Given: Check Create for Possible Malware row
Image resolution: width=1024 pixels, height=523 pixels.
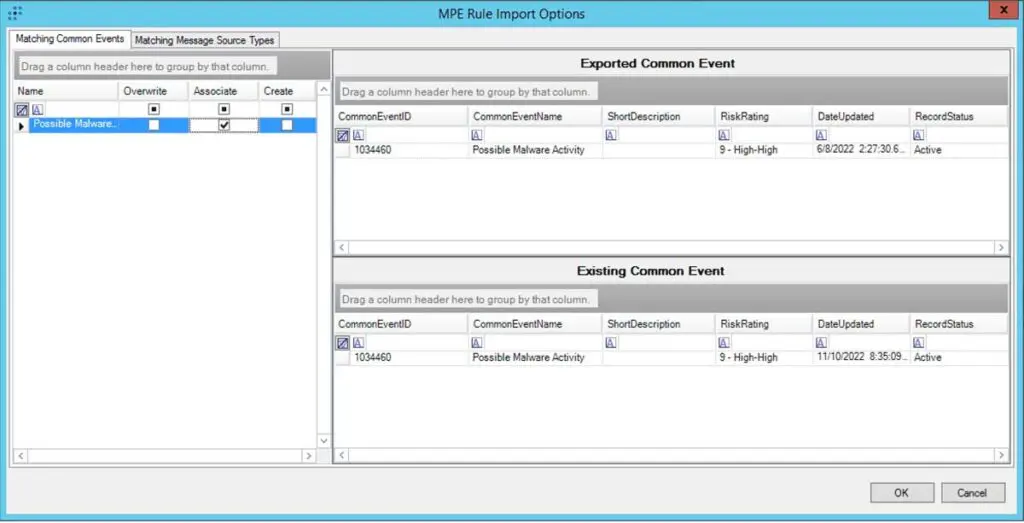Looking at the screenshot, I should tap(287, 125).
